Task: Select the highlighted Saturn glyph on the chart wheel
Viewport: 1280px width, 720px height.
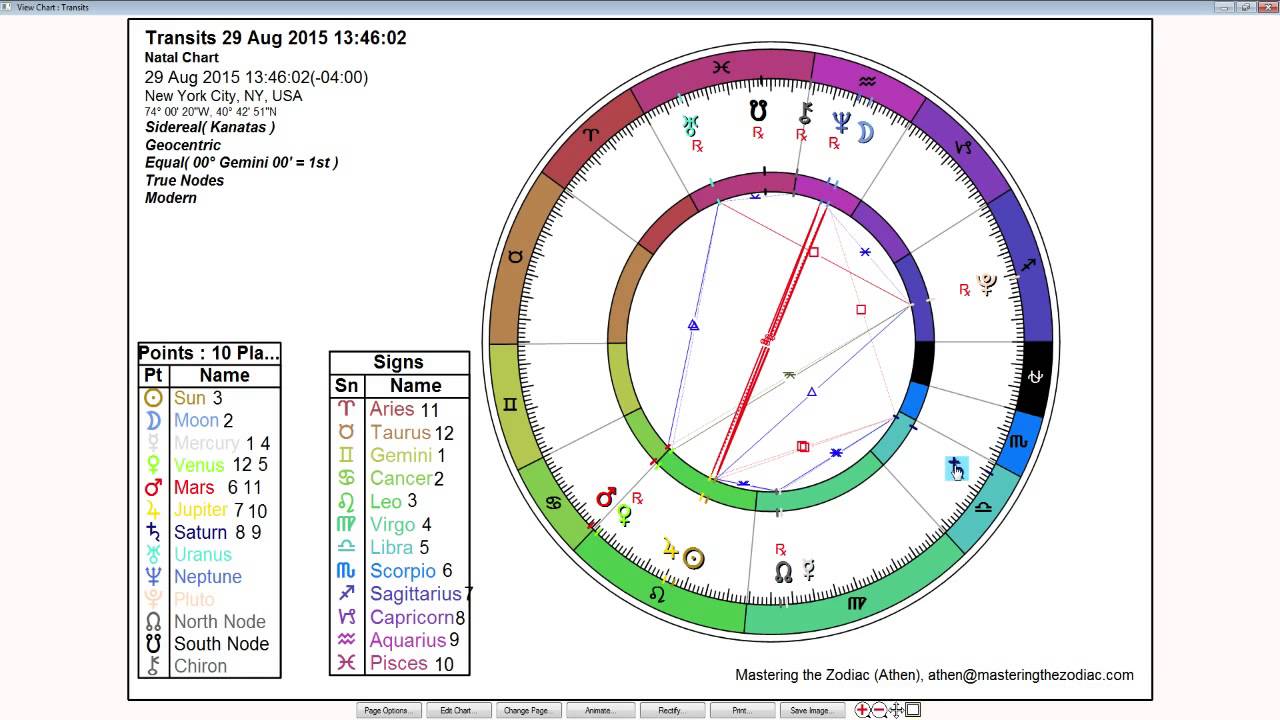Action: (x=956, y=467)
